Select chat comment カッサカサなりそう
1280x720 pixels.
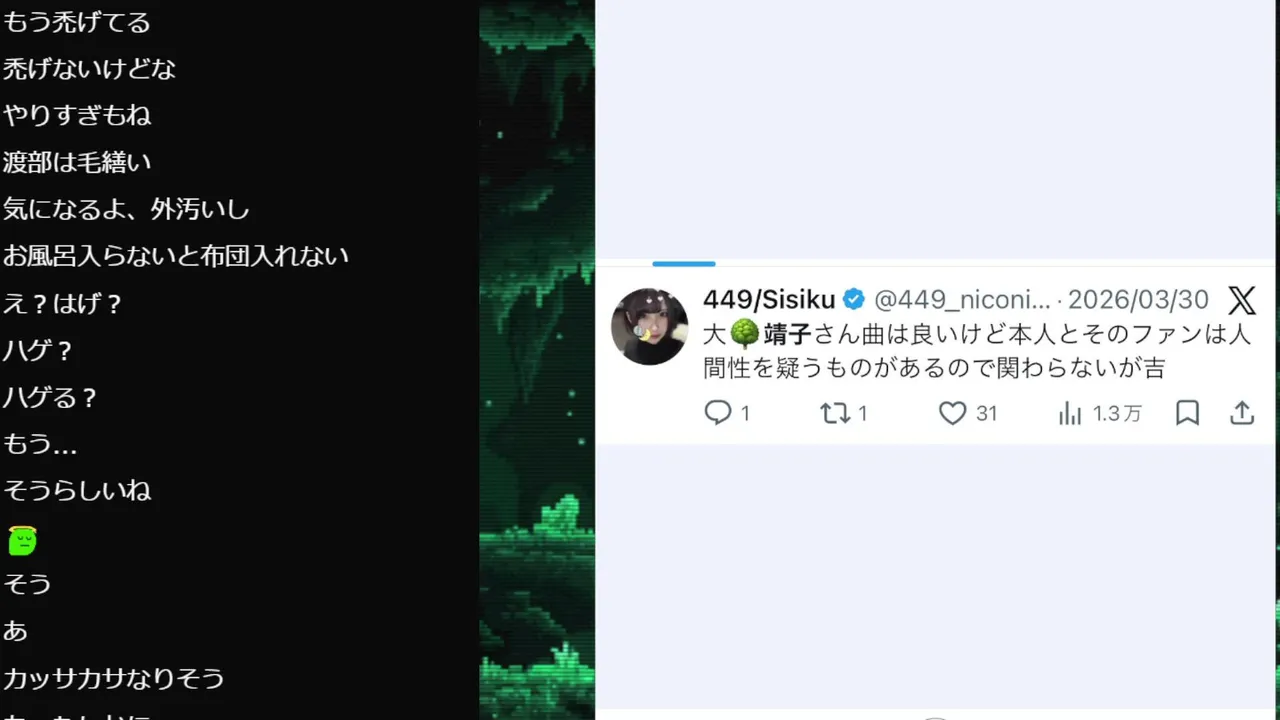[114, 678]
